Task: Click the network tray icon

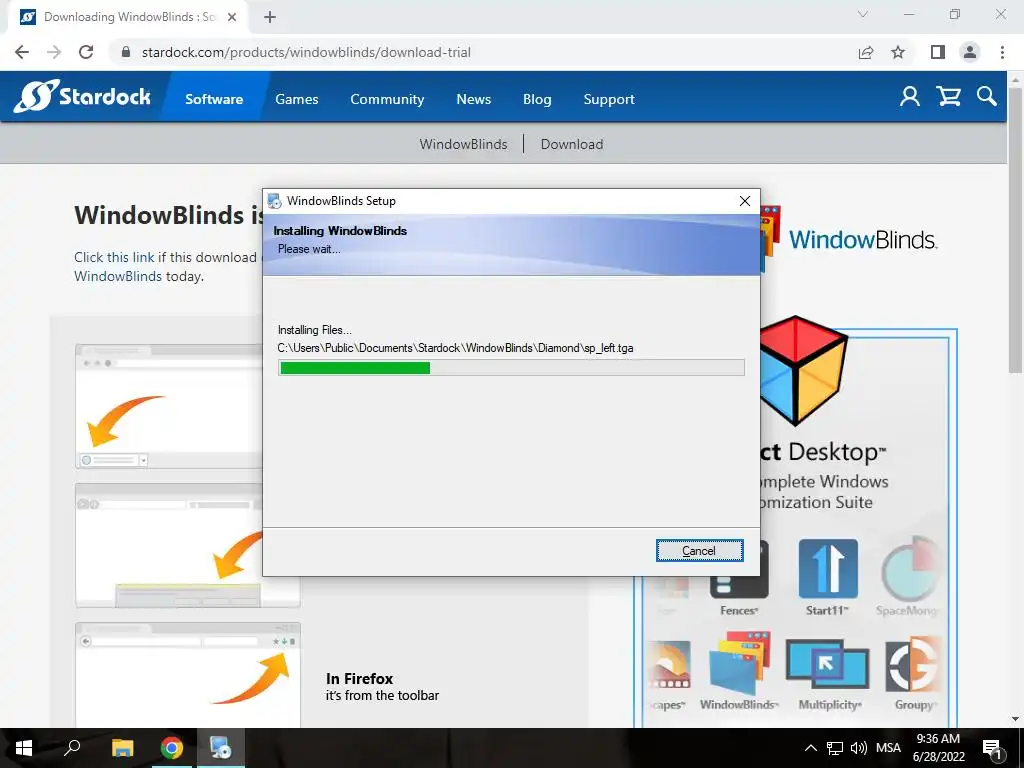Action: [835, 748]
